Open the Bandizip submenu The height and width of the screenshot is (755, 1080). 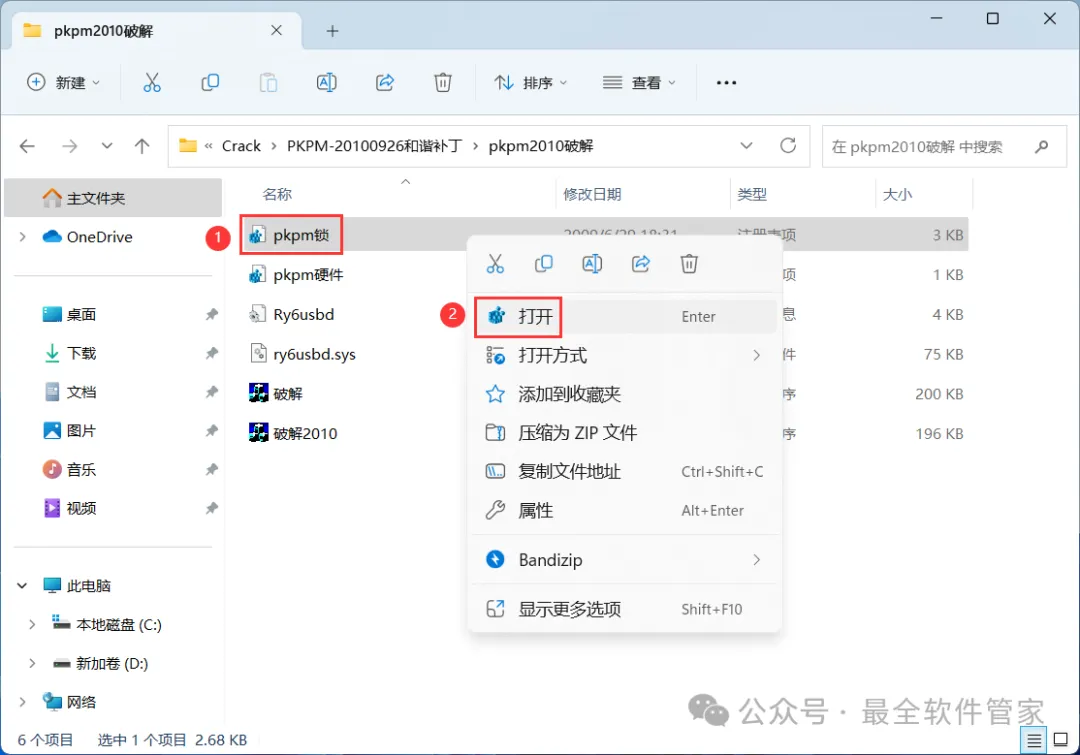624,559
